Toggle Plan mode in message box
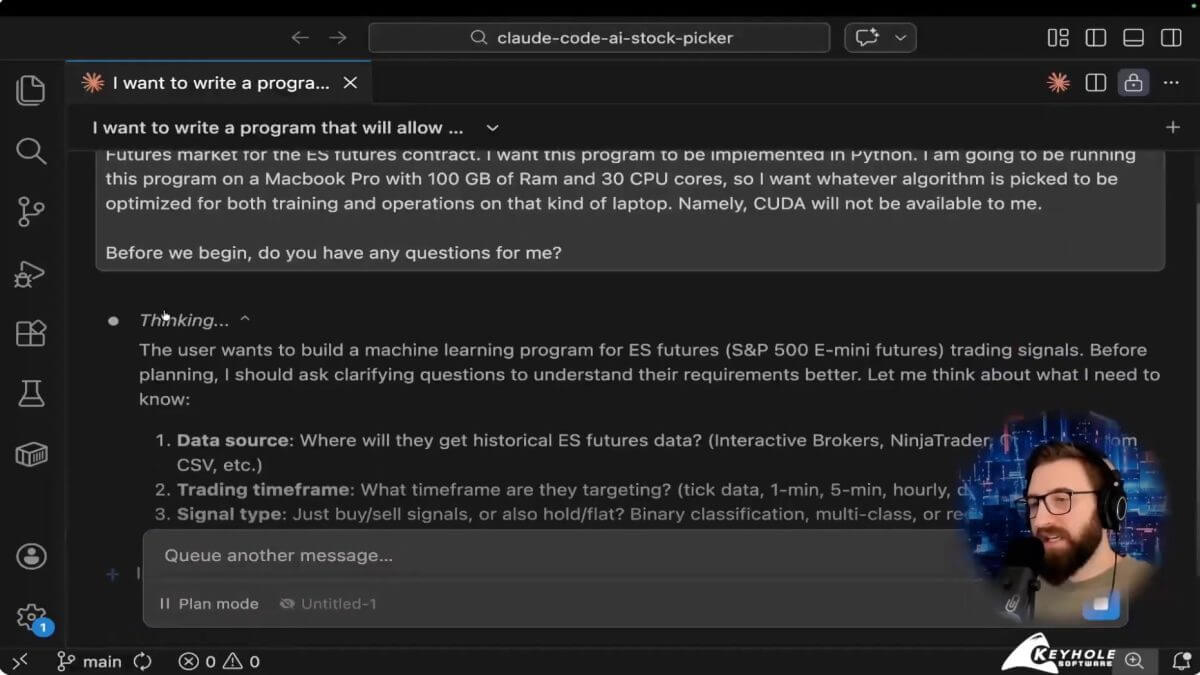 [209, 604]
